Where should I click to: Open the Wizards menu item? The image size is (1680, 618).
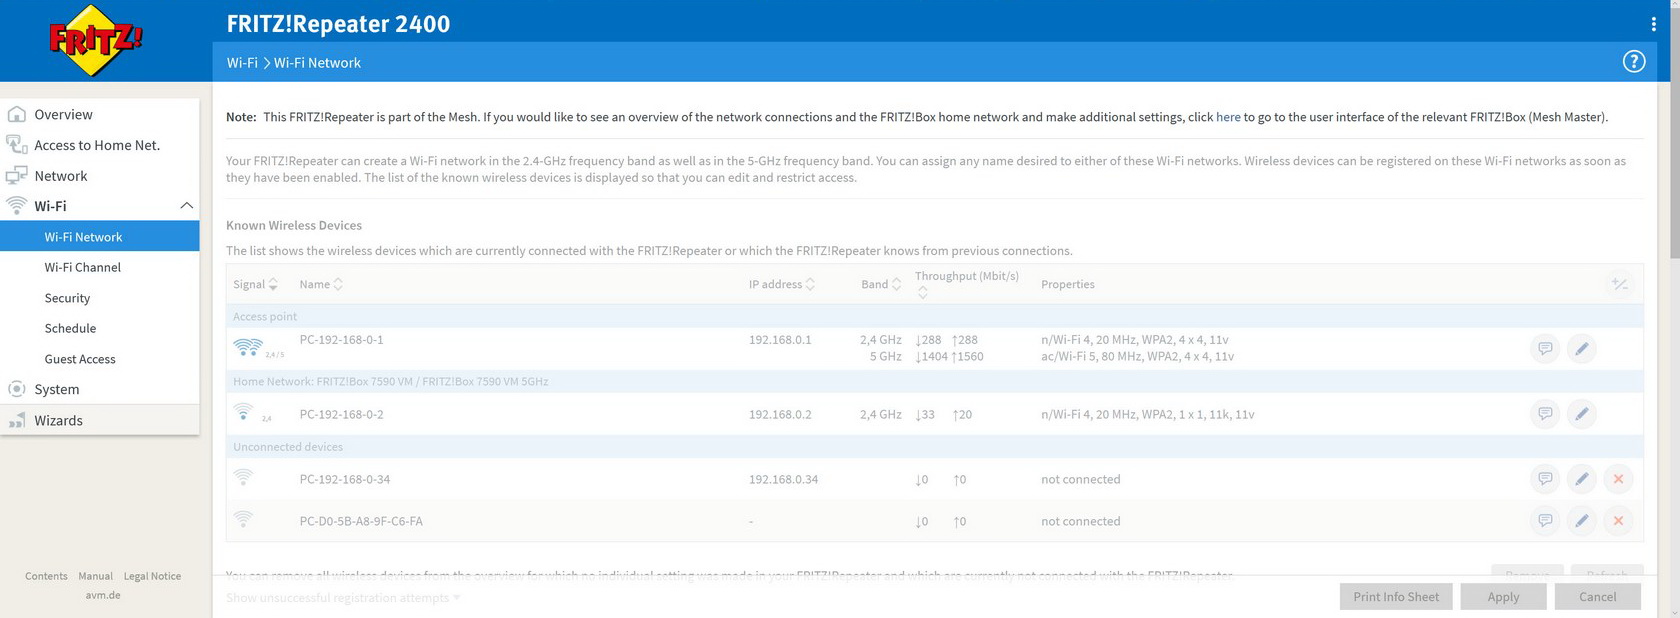tap(100, 420)
